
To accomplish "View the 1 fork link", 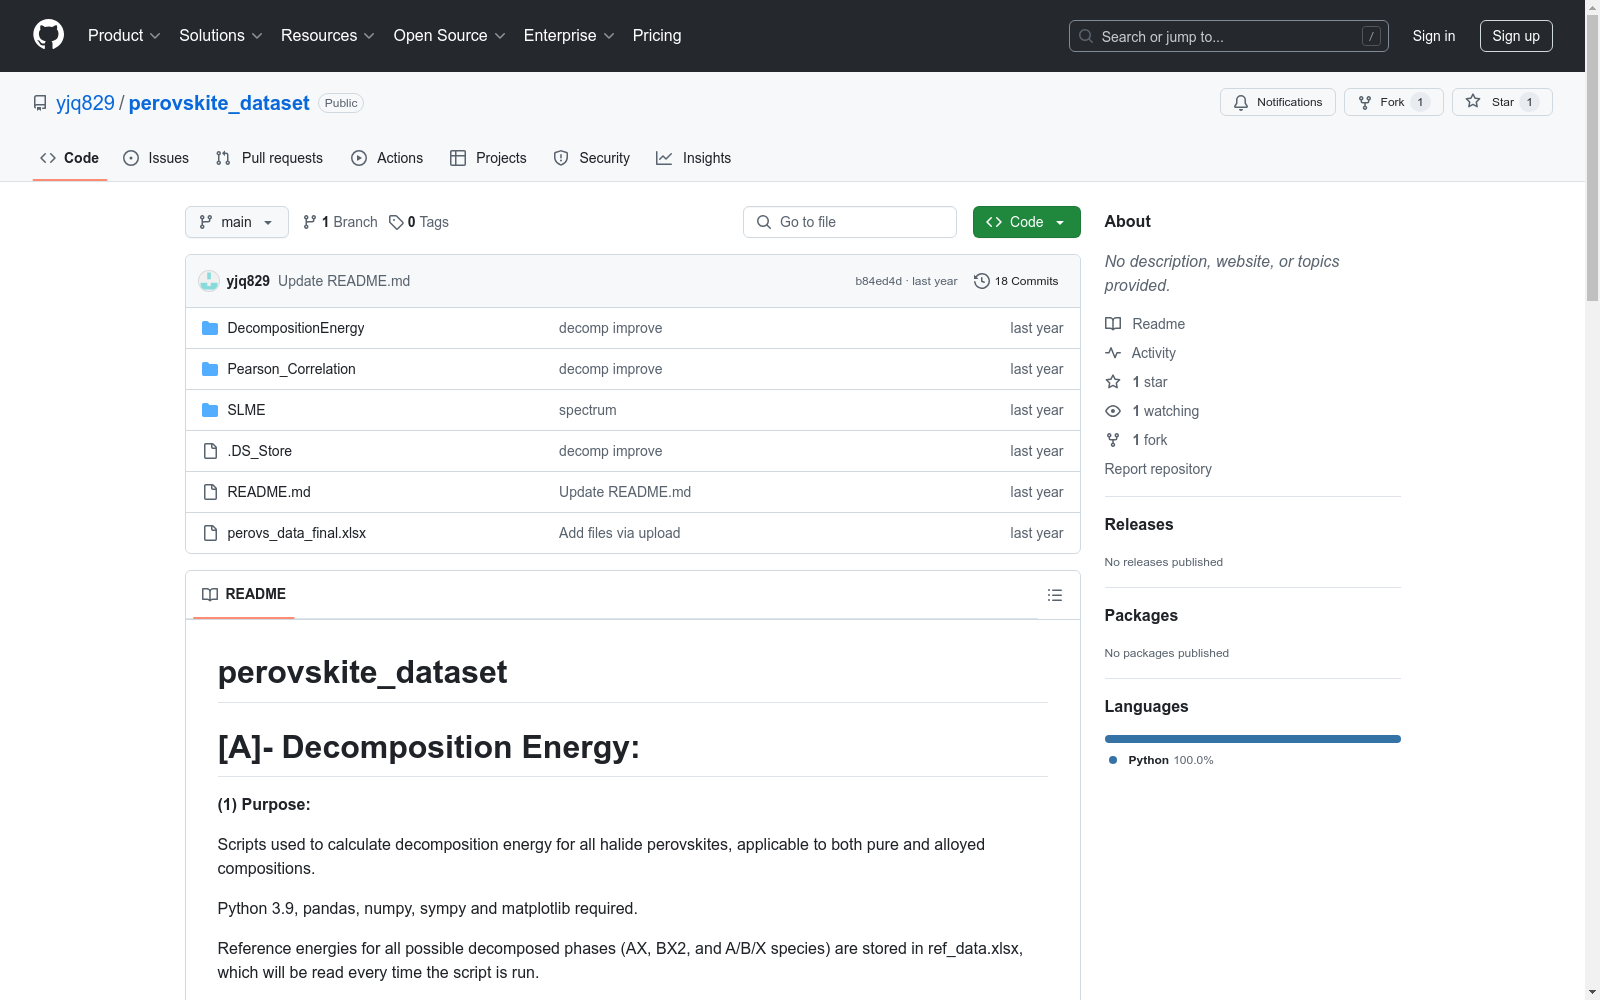I will [x=1136, y=440].
